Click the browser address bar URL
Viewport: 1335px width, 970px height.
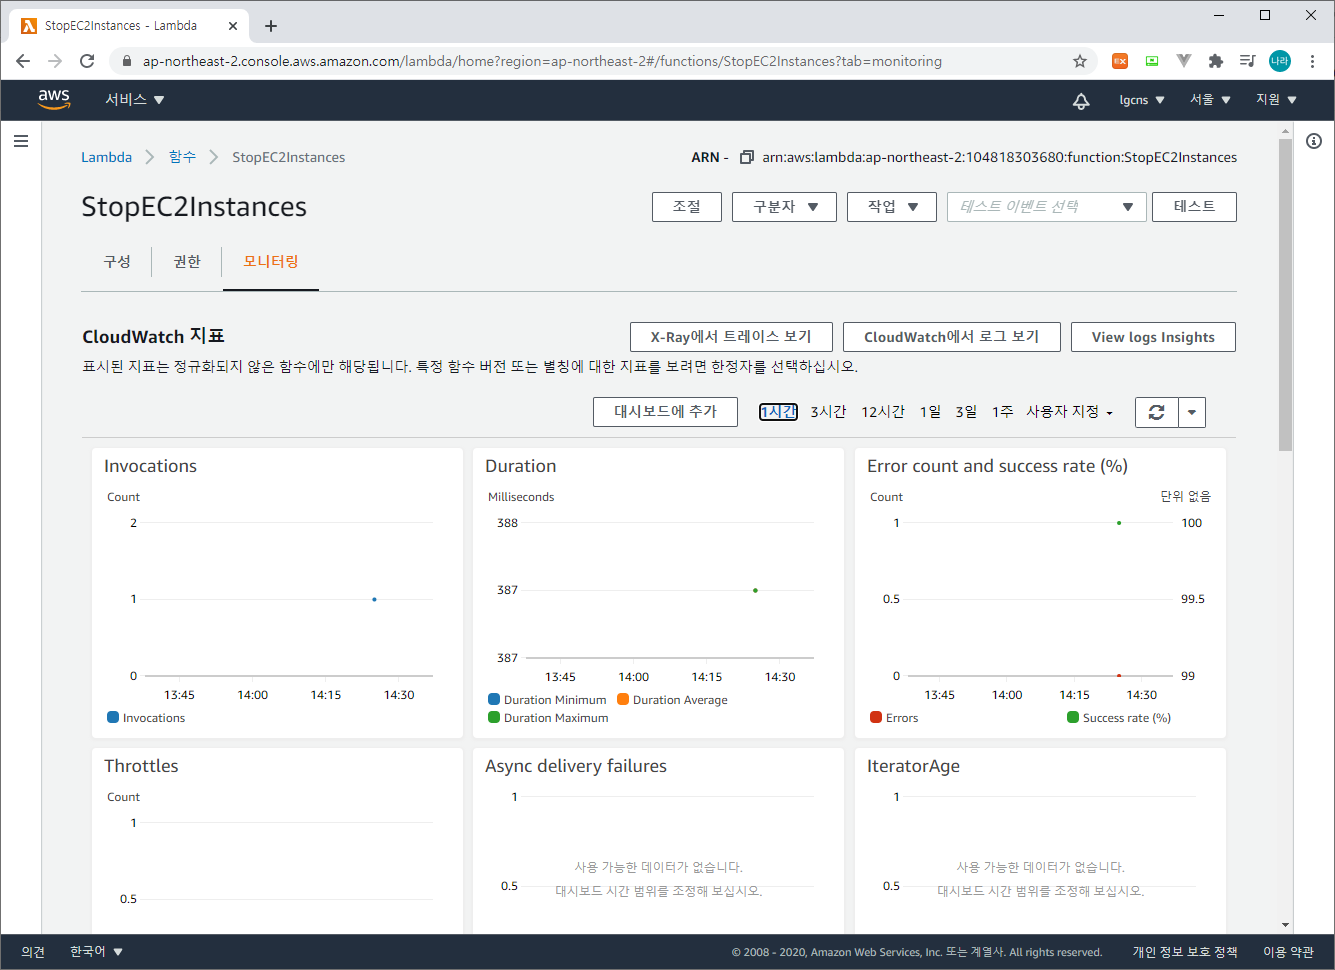[542, 61]
